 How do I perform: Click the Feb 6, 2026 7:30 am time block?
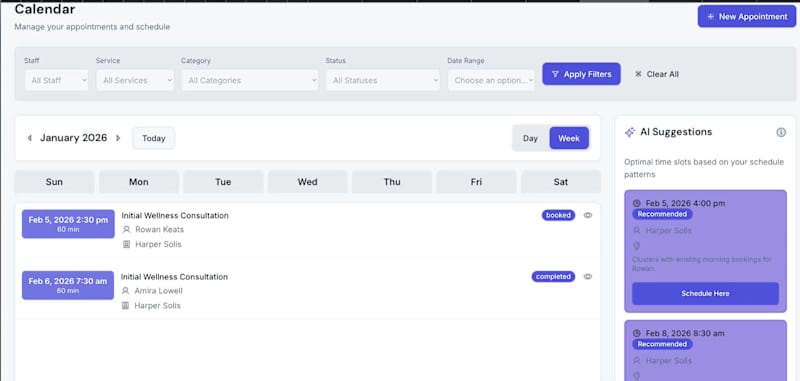[x=68, y=285]
